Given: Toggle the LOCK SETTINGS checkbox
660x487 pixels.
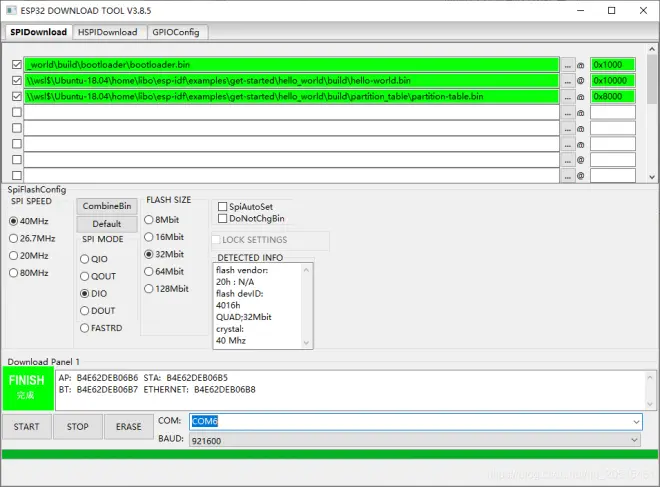Looking at the screenshot, I should click(x=216, y=240).
